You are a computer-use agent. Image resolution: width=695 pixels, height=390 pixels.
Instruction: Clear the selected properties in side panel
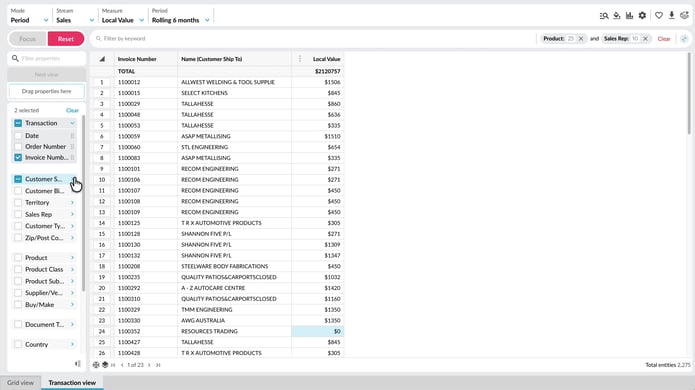point(72,110)
